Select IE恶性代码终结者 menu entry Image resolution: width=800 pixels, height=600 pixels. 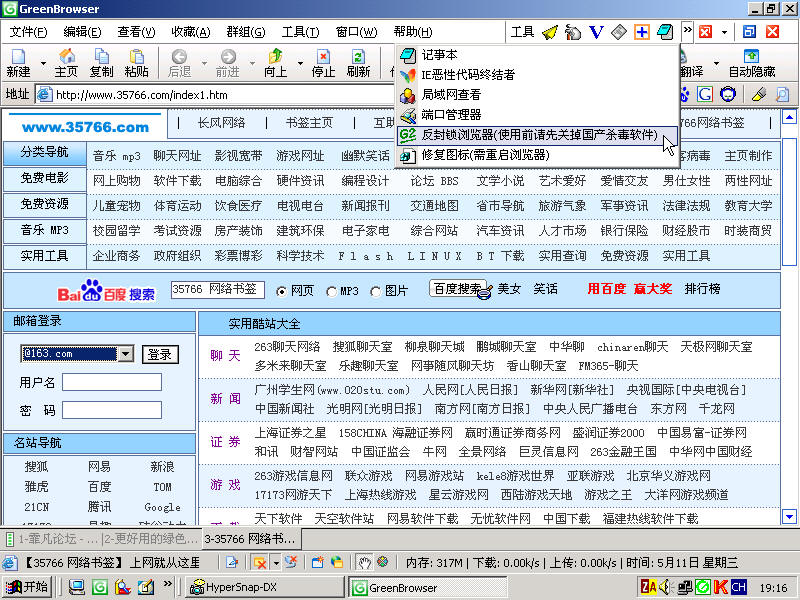click(537, 75)
